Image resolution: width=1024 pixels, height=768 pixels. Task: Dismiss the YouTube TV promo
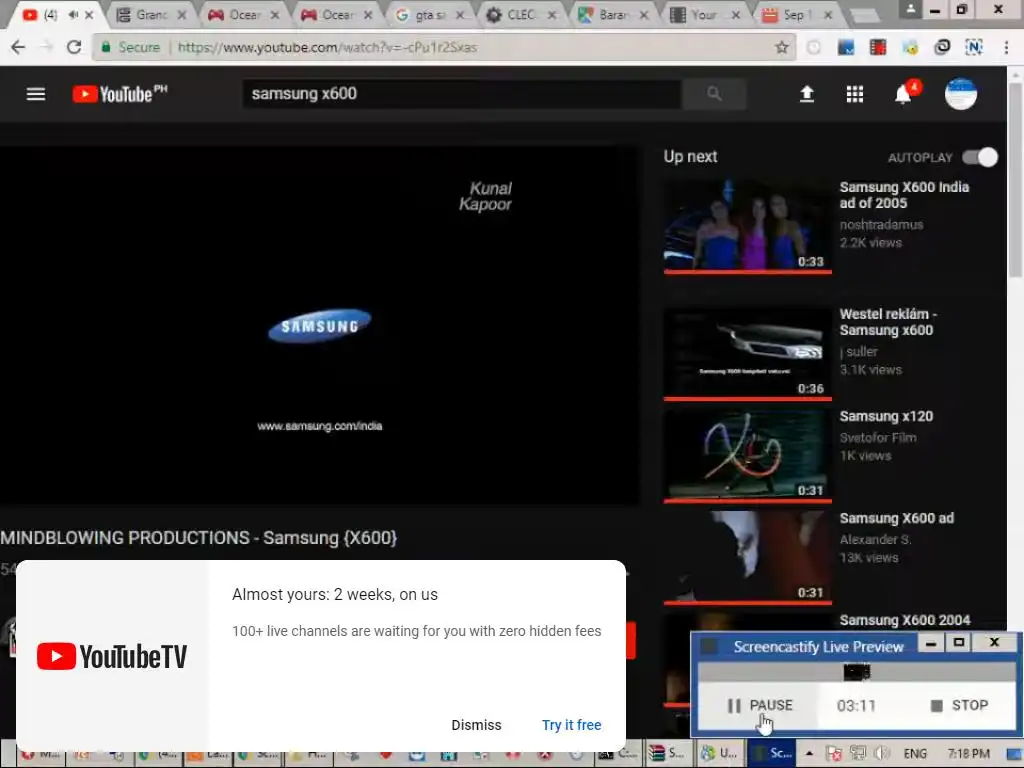click(x=476, y=725)
